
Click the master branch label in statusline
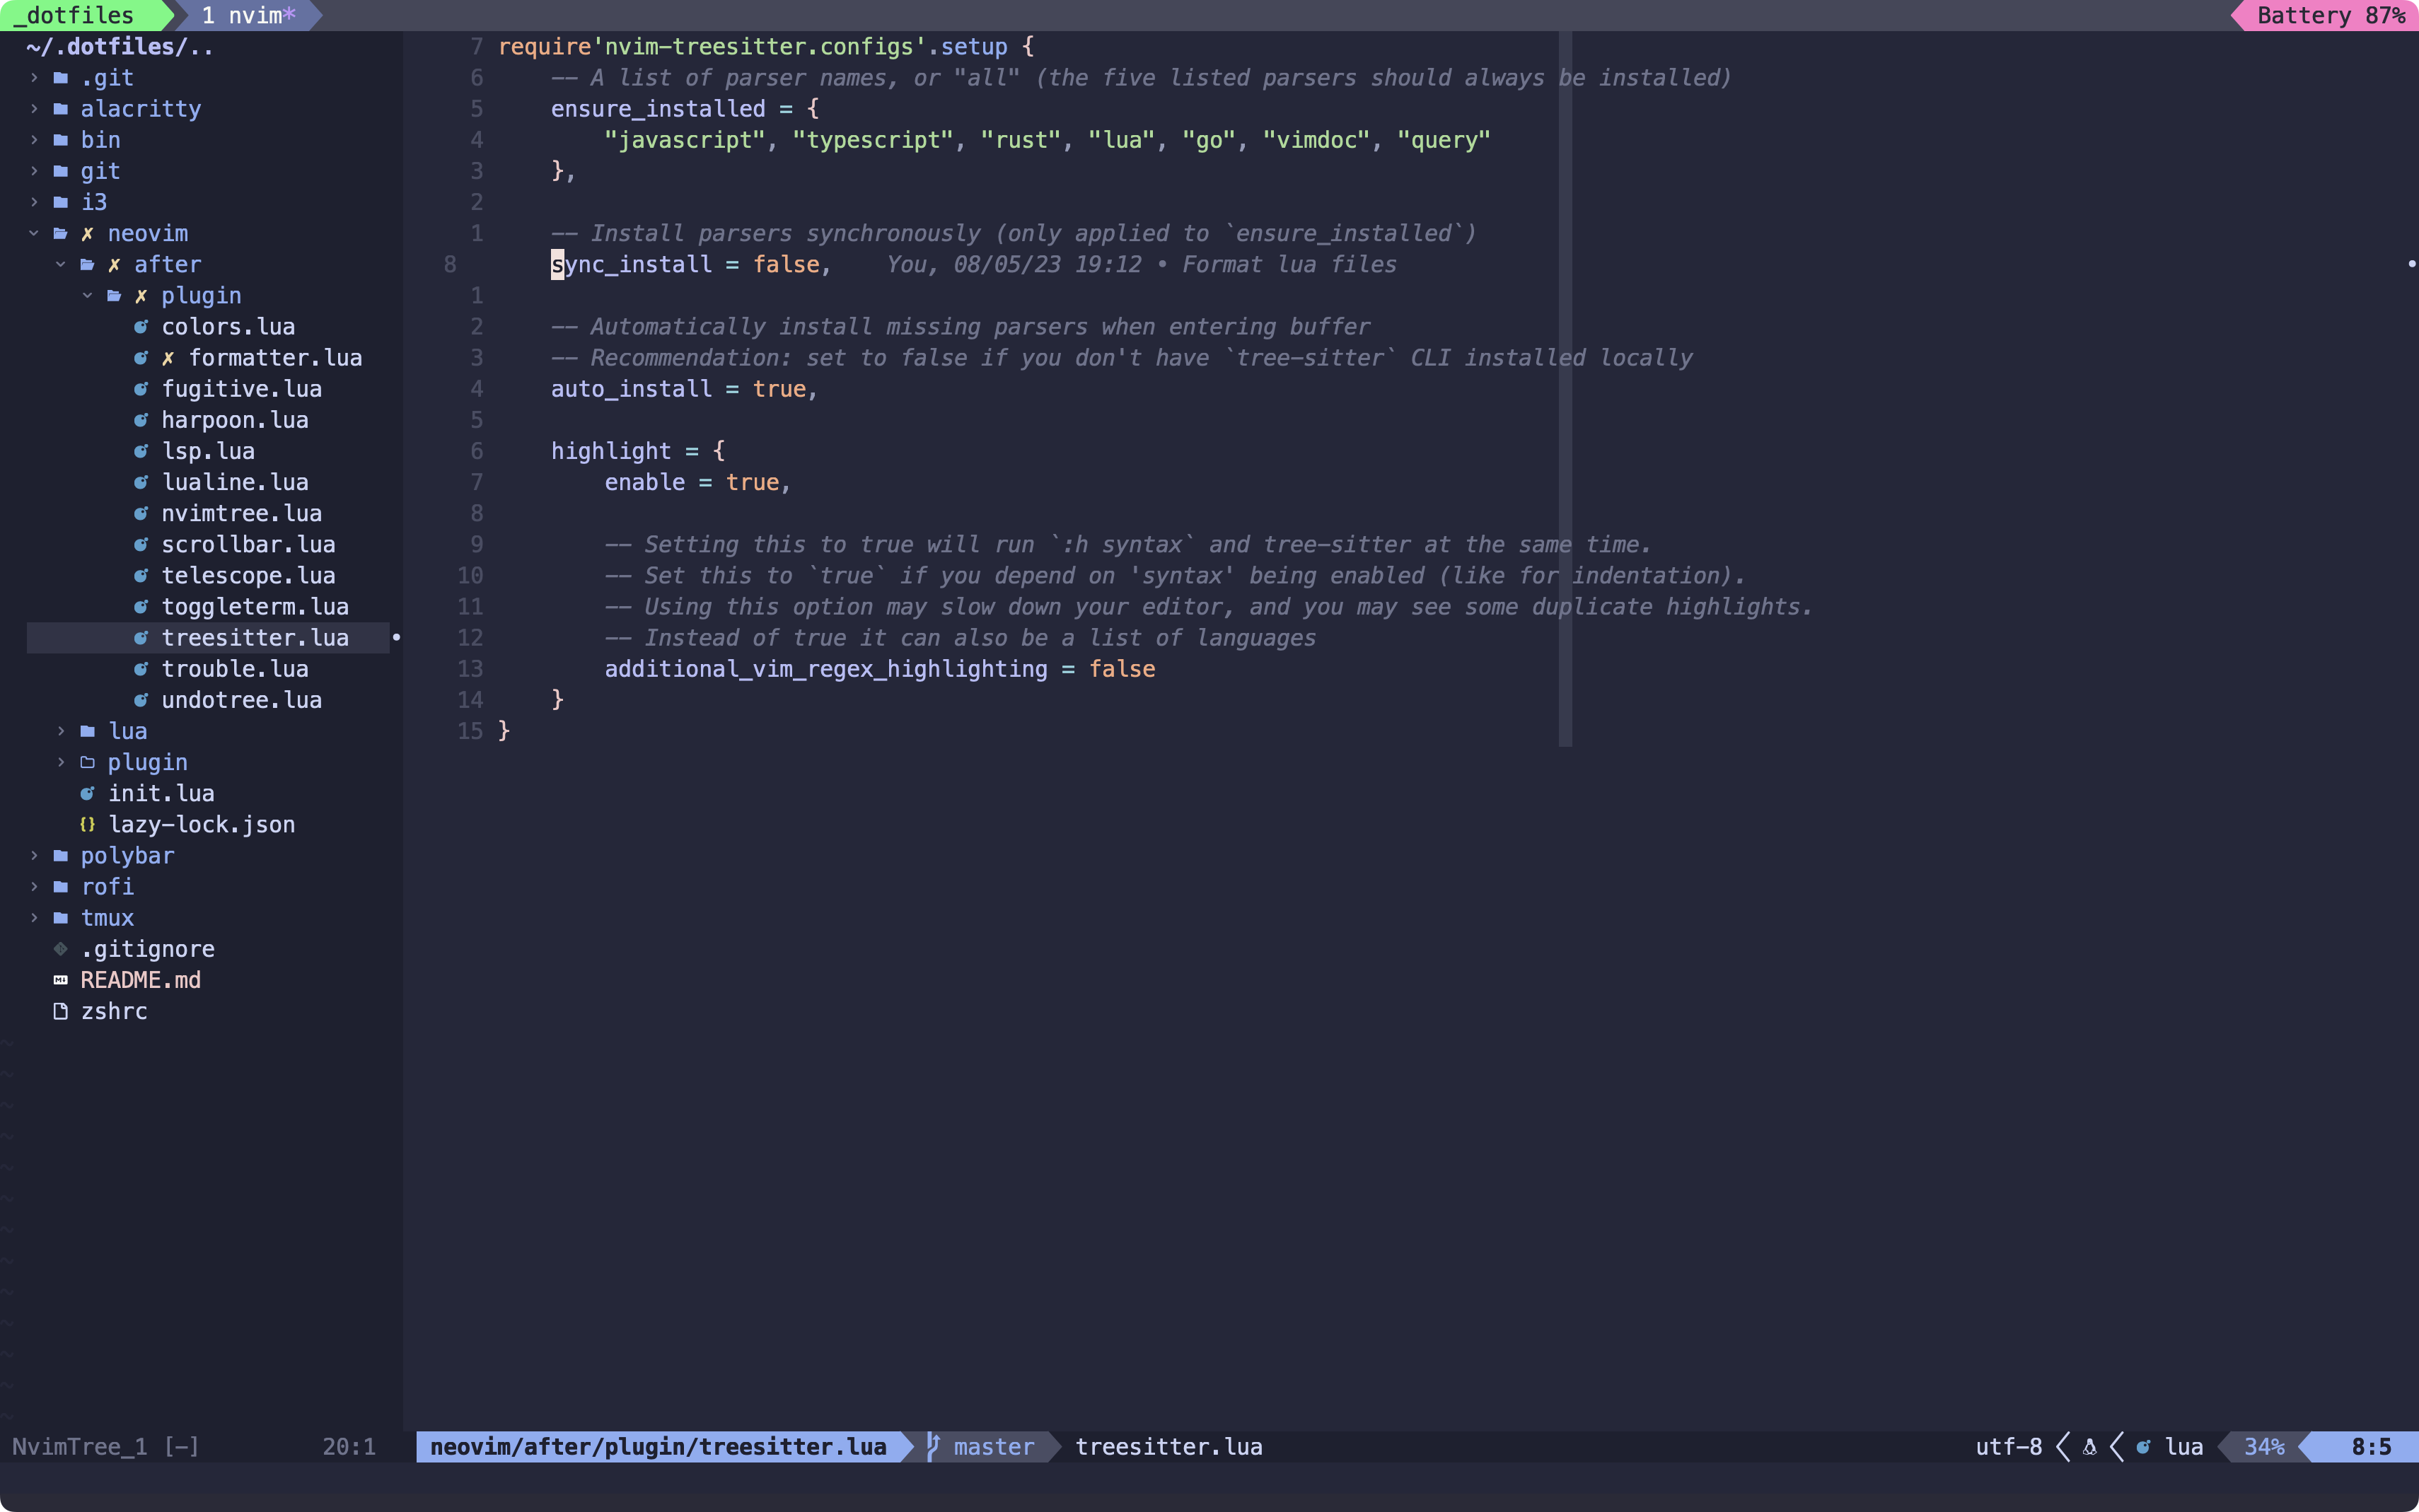[994, 1447]
